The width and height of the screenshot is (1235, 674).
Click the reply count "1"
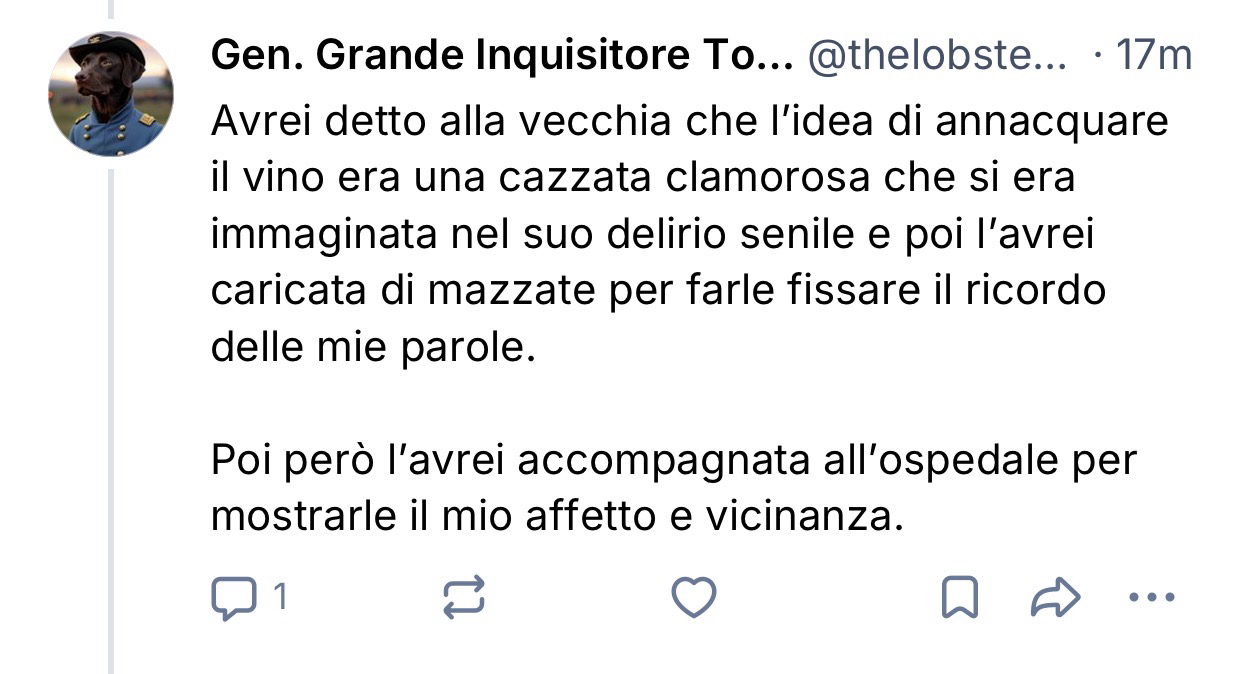[280, 598]
